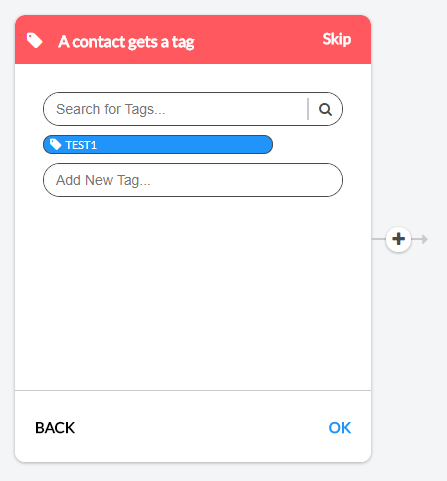
Task: Click the horizontal separator line above BACK and OK
Action: (x=193, y=390)
